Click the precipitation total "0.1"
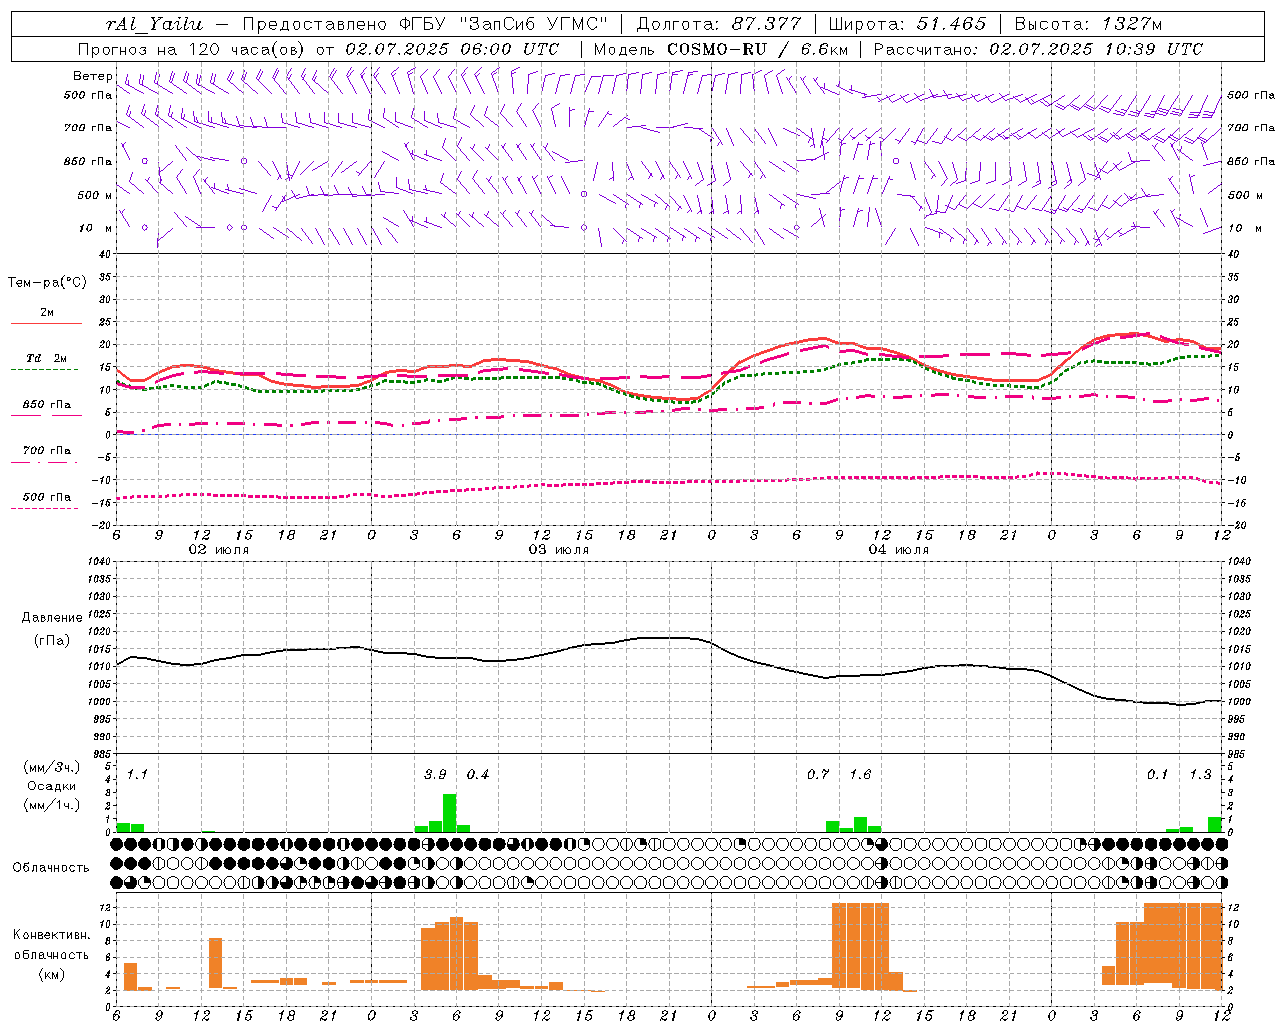1280x1024 pixels. click(1158, 775)
